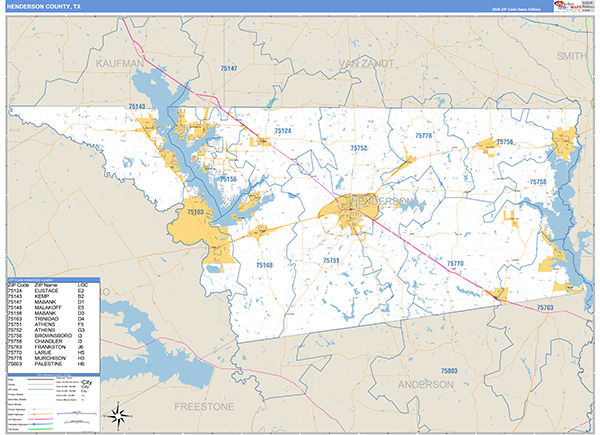
Task: Select the TRINIDAD row in the ZIP index
Action: click(x=54, y=319)
